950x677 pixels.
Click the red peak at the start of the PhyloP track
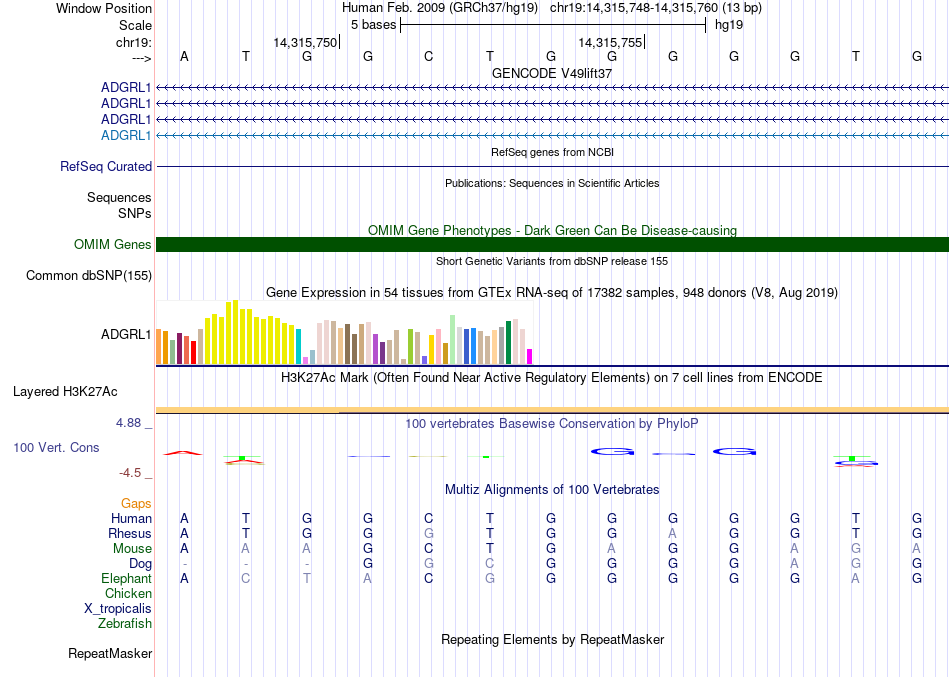coord(183,453)
